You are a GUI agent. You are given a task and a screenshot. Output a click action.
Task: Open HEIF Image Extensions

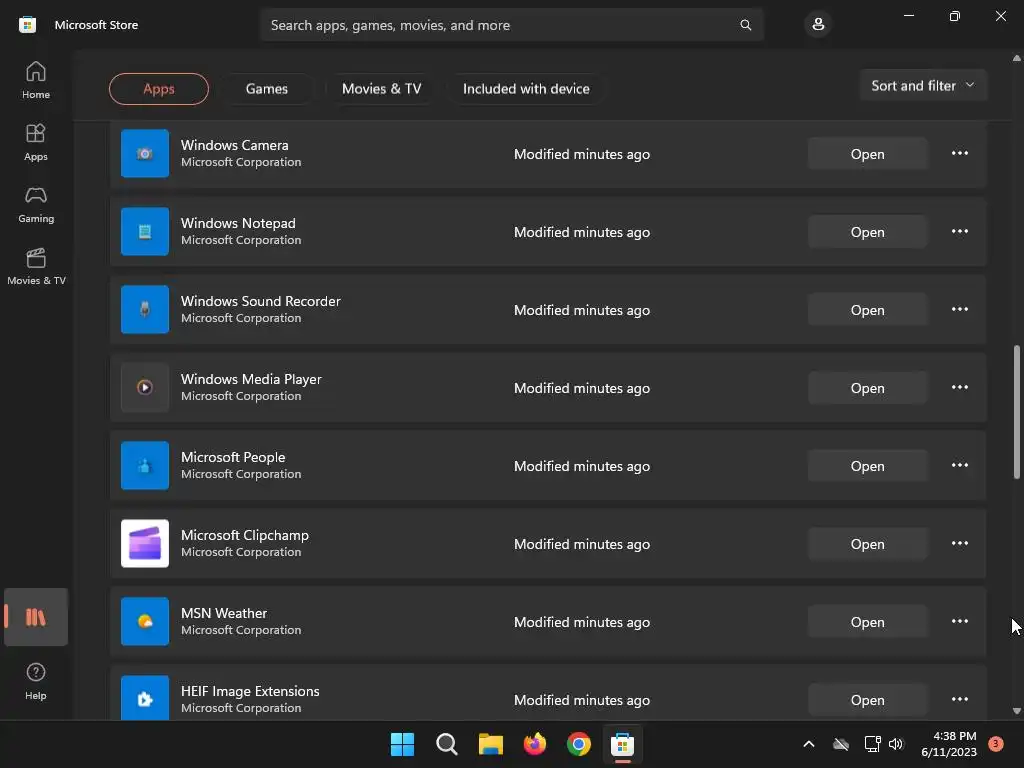click(x=867, y=700)
